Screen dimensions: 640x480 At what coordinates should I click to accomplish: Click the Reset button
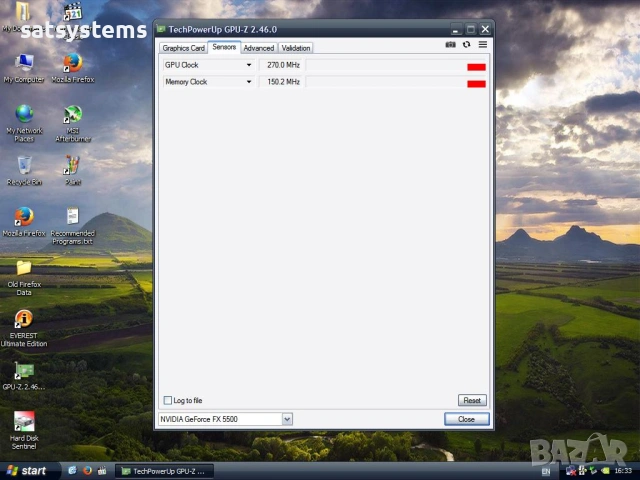pos(472,400)
